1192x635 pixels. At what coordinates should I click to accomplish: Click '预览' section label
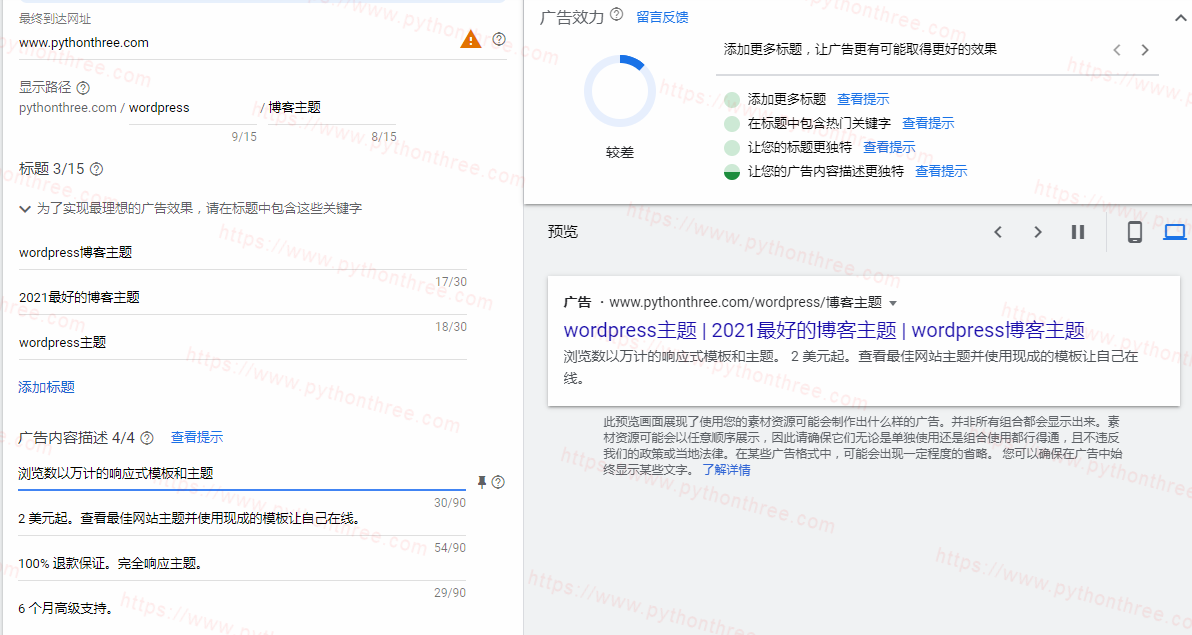pos(563,232)
